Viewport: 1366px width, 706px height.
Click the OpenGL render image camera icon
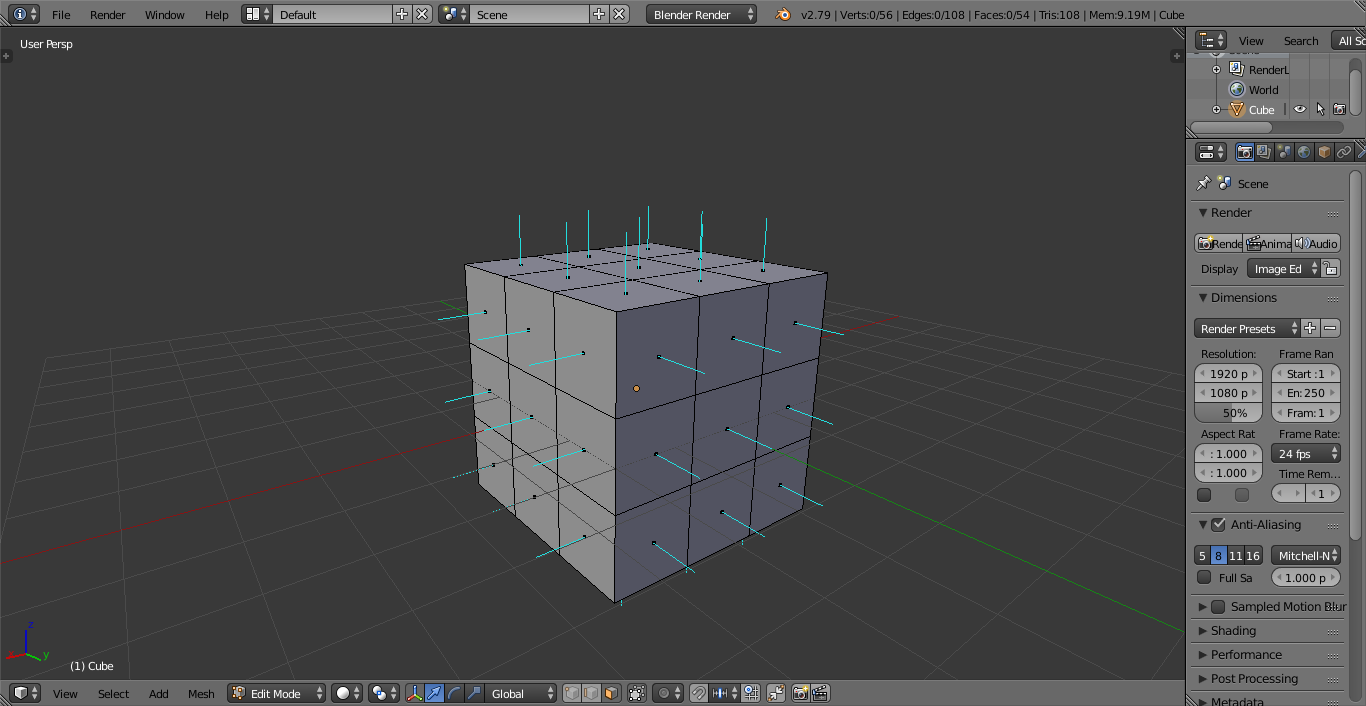click(800, 693)
